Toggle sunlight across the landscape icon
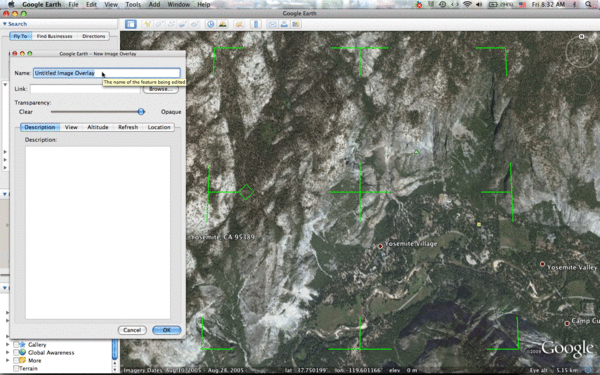Viewport: 600px width, 375px height. pos(222,24)
